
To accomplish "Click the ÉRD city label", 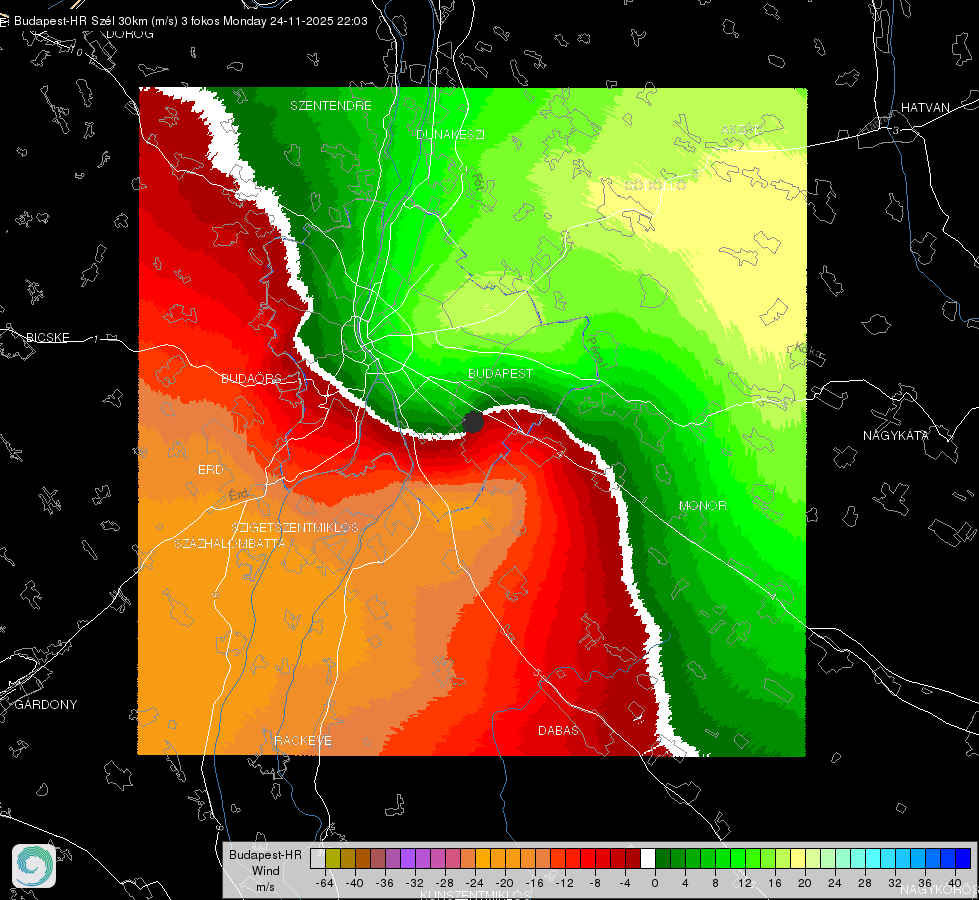I will (x=210, y=470).
